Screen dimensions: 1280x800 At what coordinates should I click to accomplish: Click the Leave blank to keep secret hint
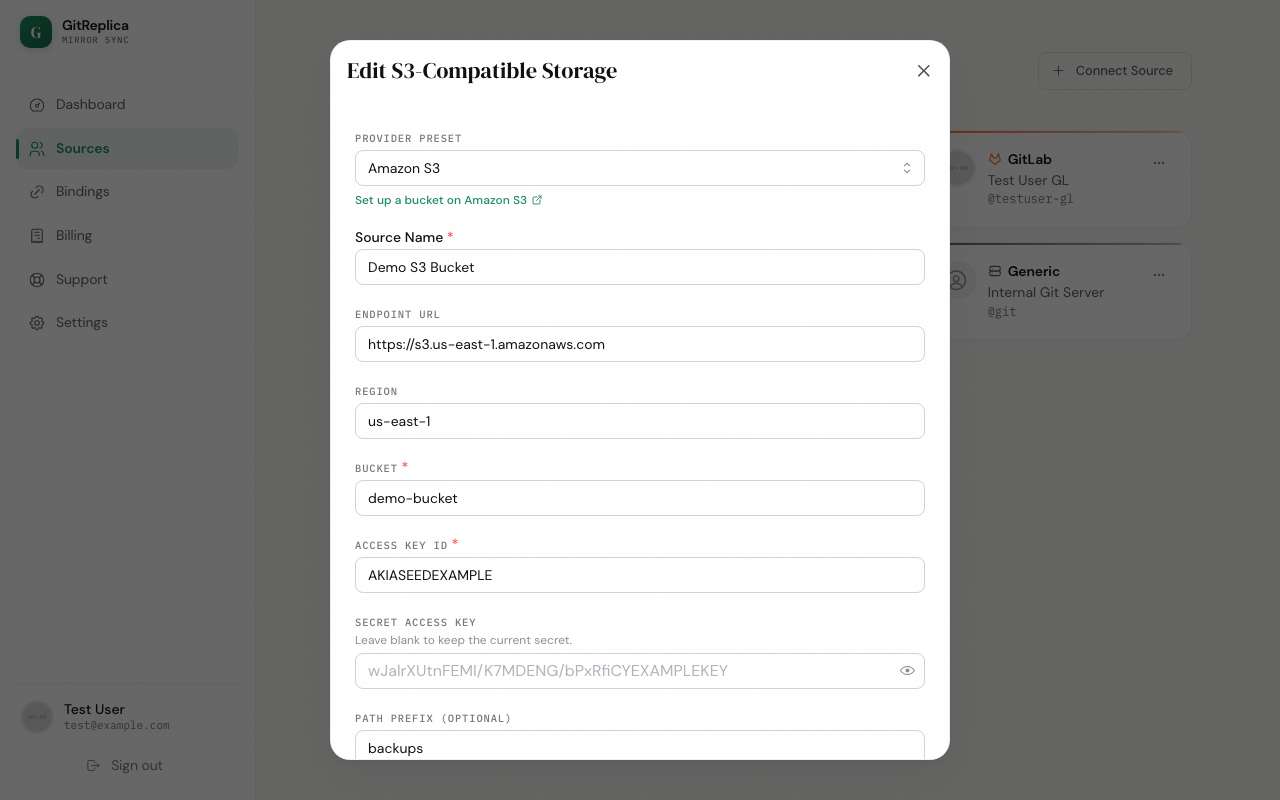pyautogui.click(x=464, y=640)
